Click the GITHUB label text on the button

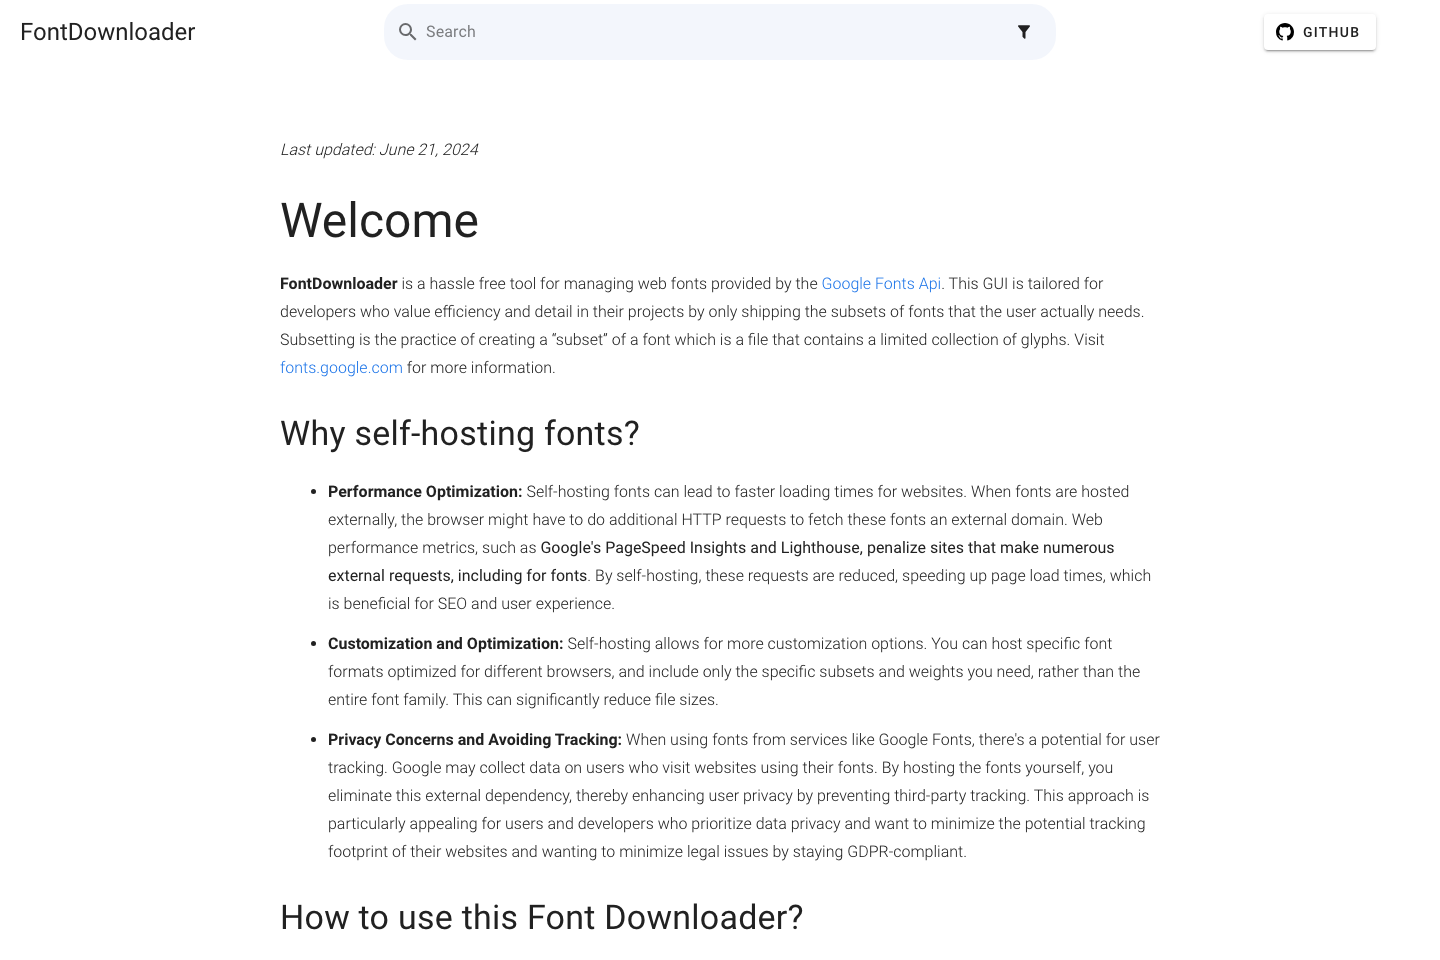[x=1331, y=31]
